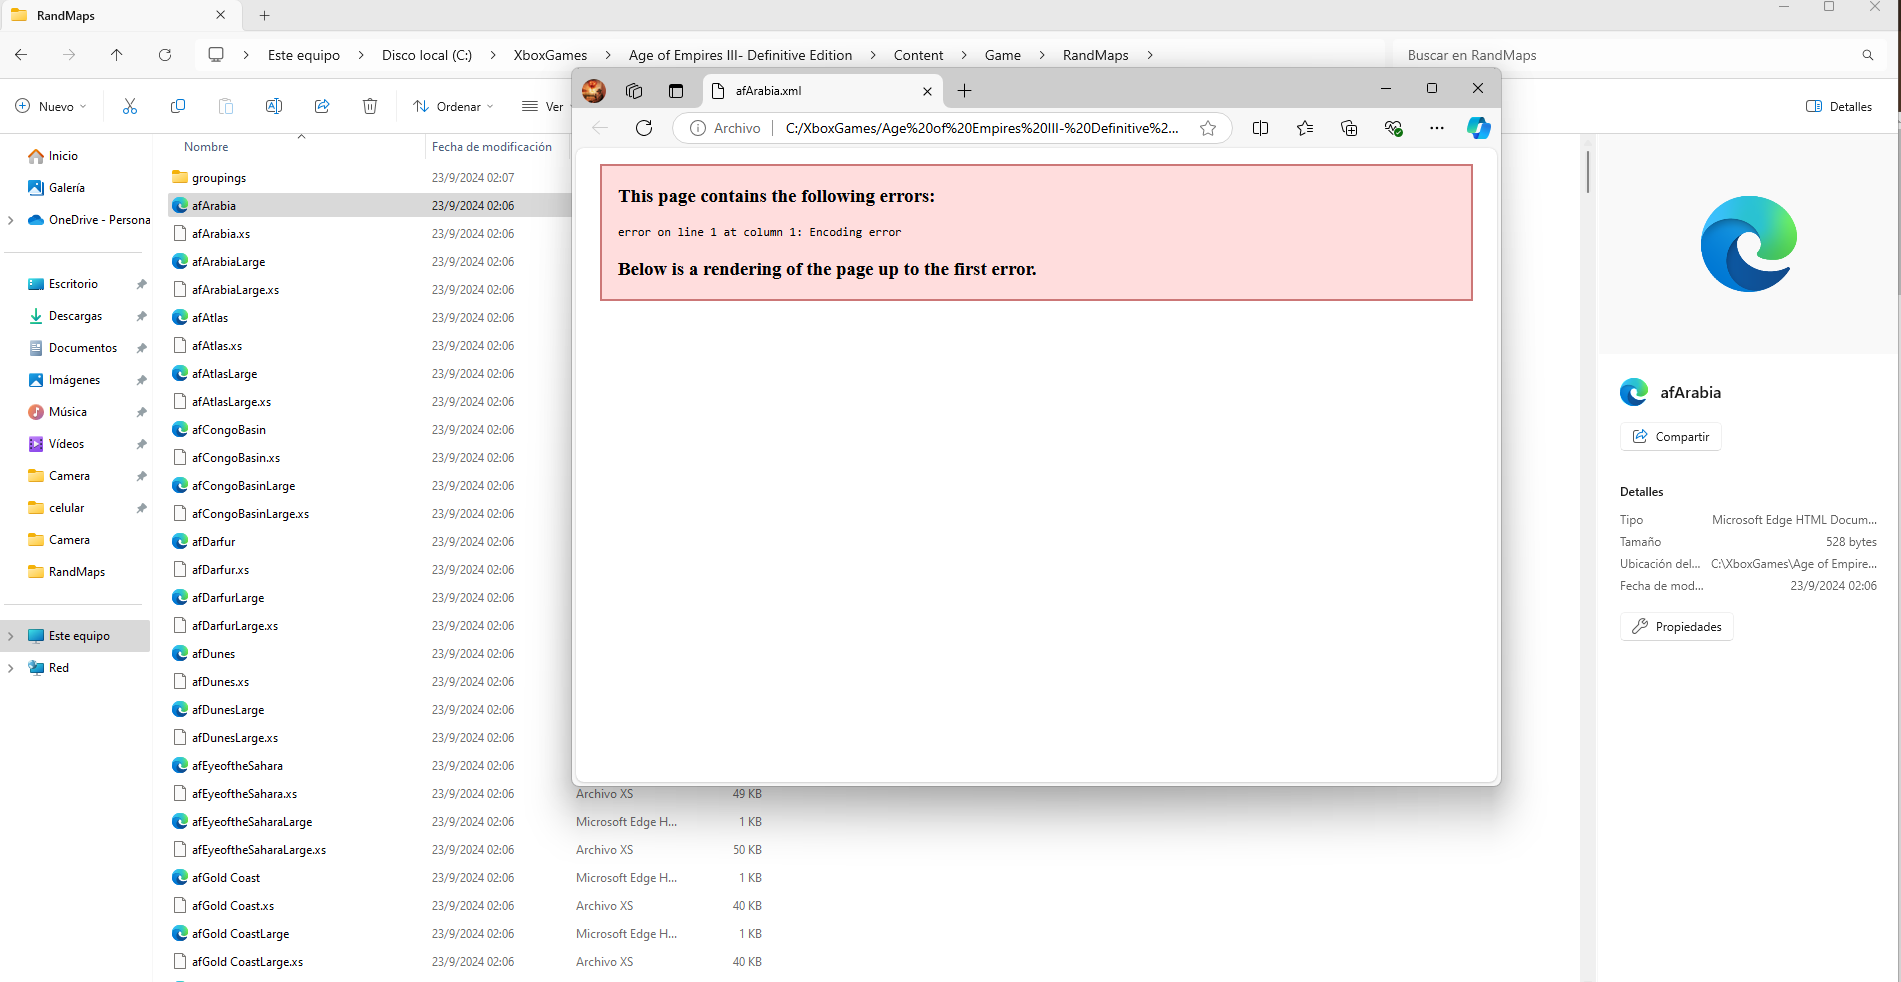Viewport: 1901px width, 982px height.
Task: Open Edge workspaces icon
Action: pos(634,91)
